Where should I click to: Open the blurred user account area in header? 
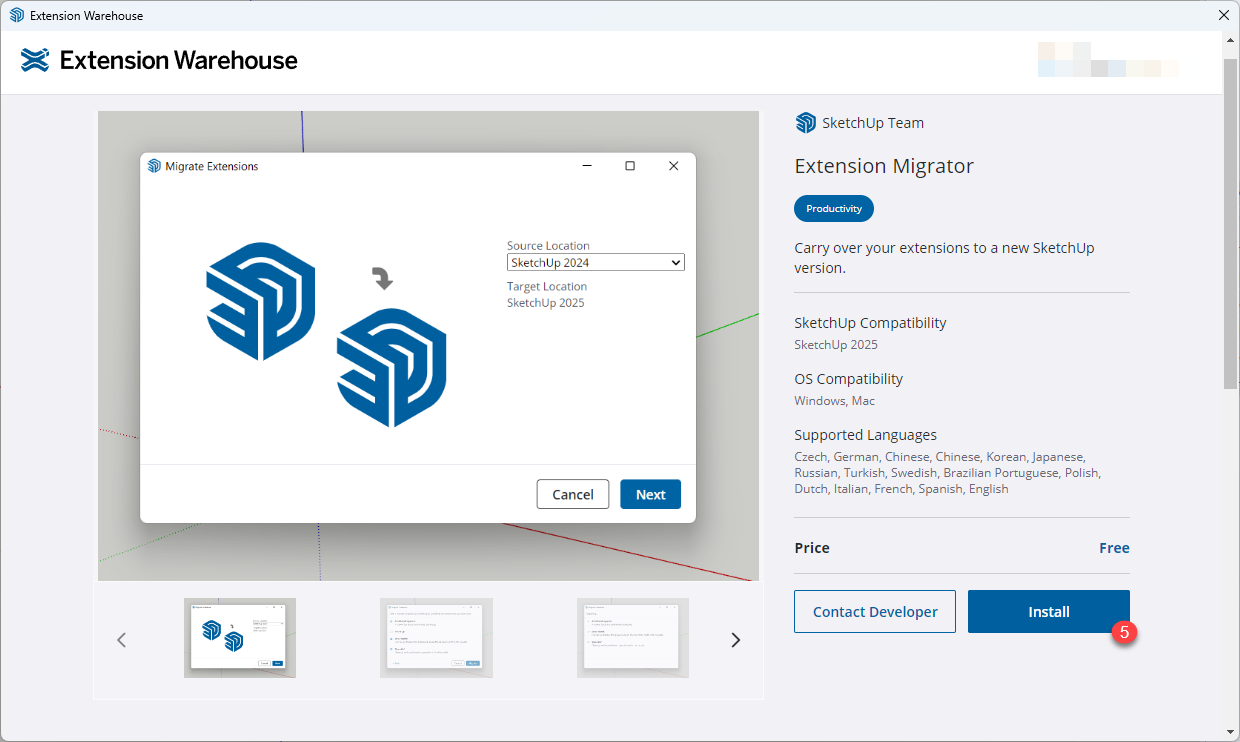[x=1107, y=60]
